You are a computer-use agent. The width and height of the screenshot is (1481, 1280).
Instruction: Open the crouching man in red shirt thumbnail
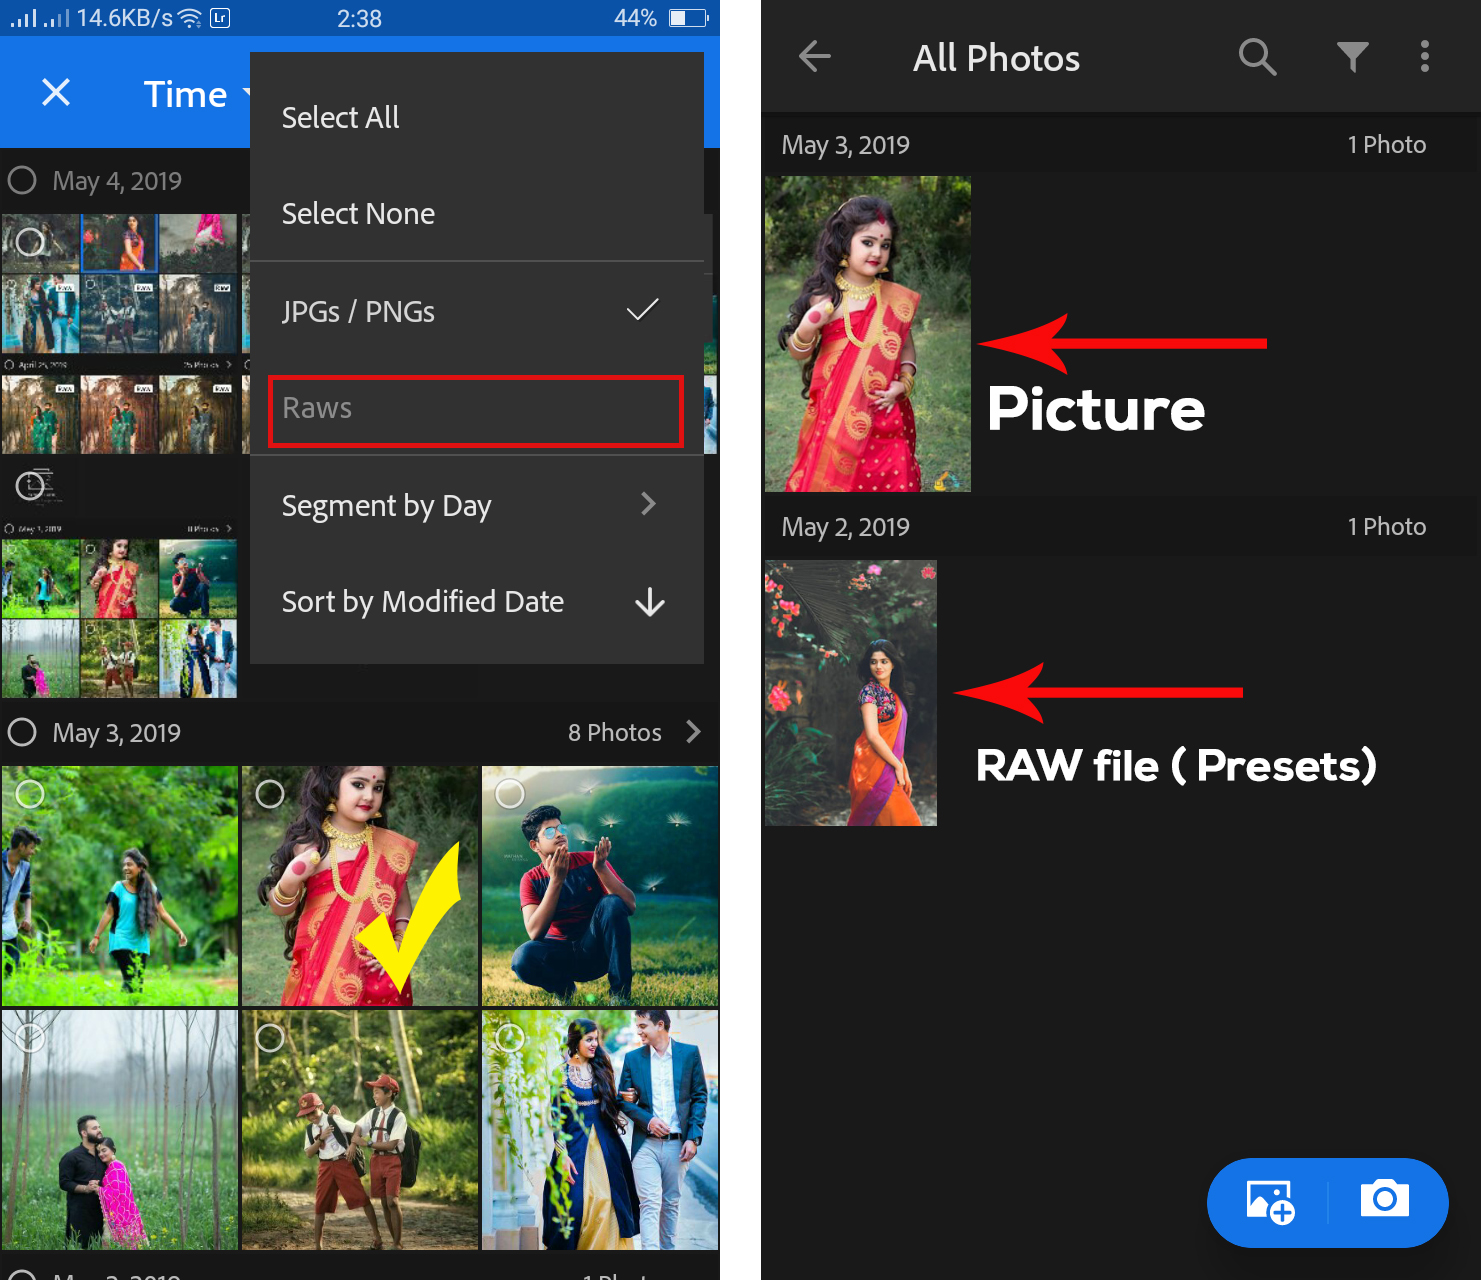click(x=600, y=886)
